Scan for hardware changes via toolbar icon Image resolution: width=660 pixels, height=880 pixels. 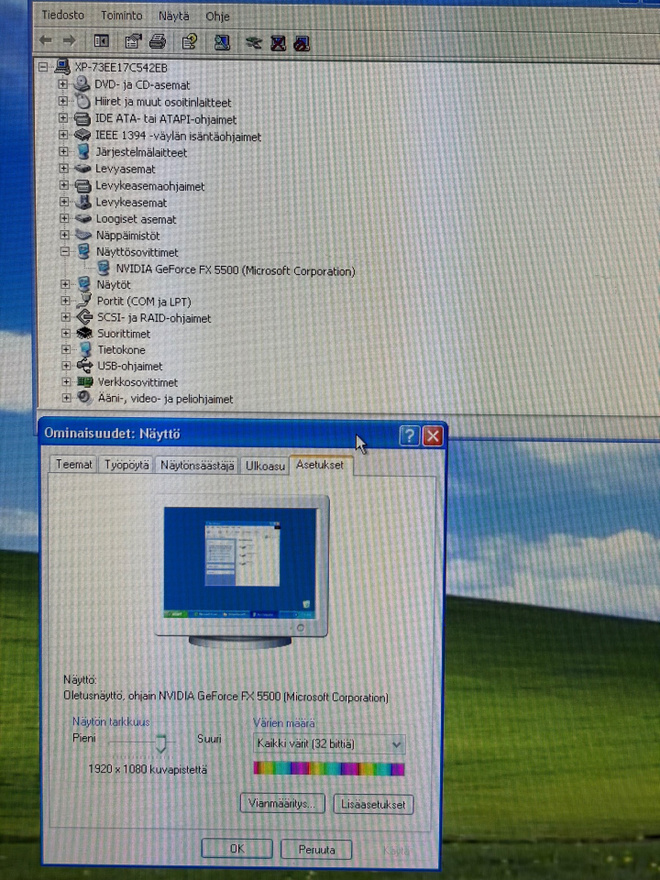pyautogui.click(x=222, y=42)
